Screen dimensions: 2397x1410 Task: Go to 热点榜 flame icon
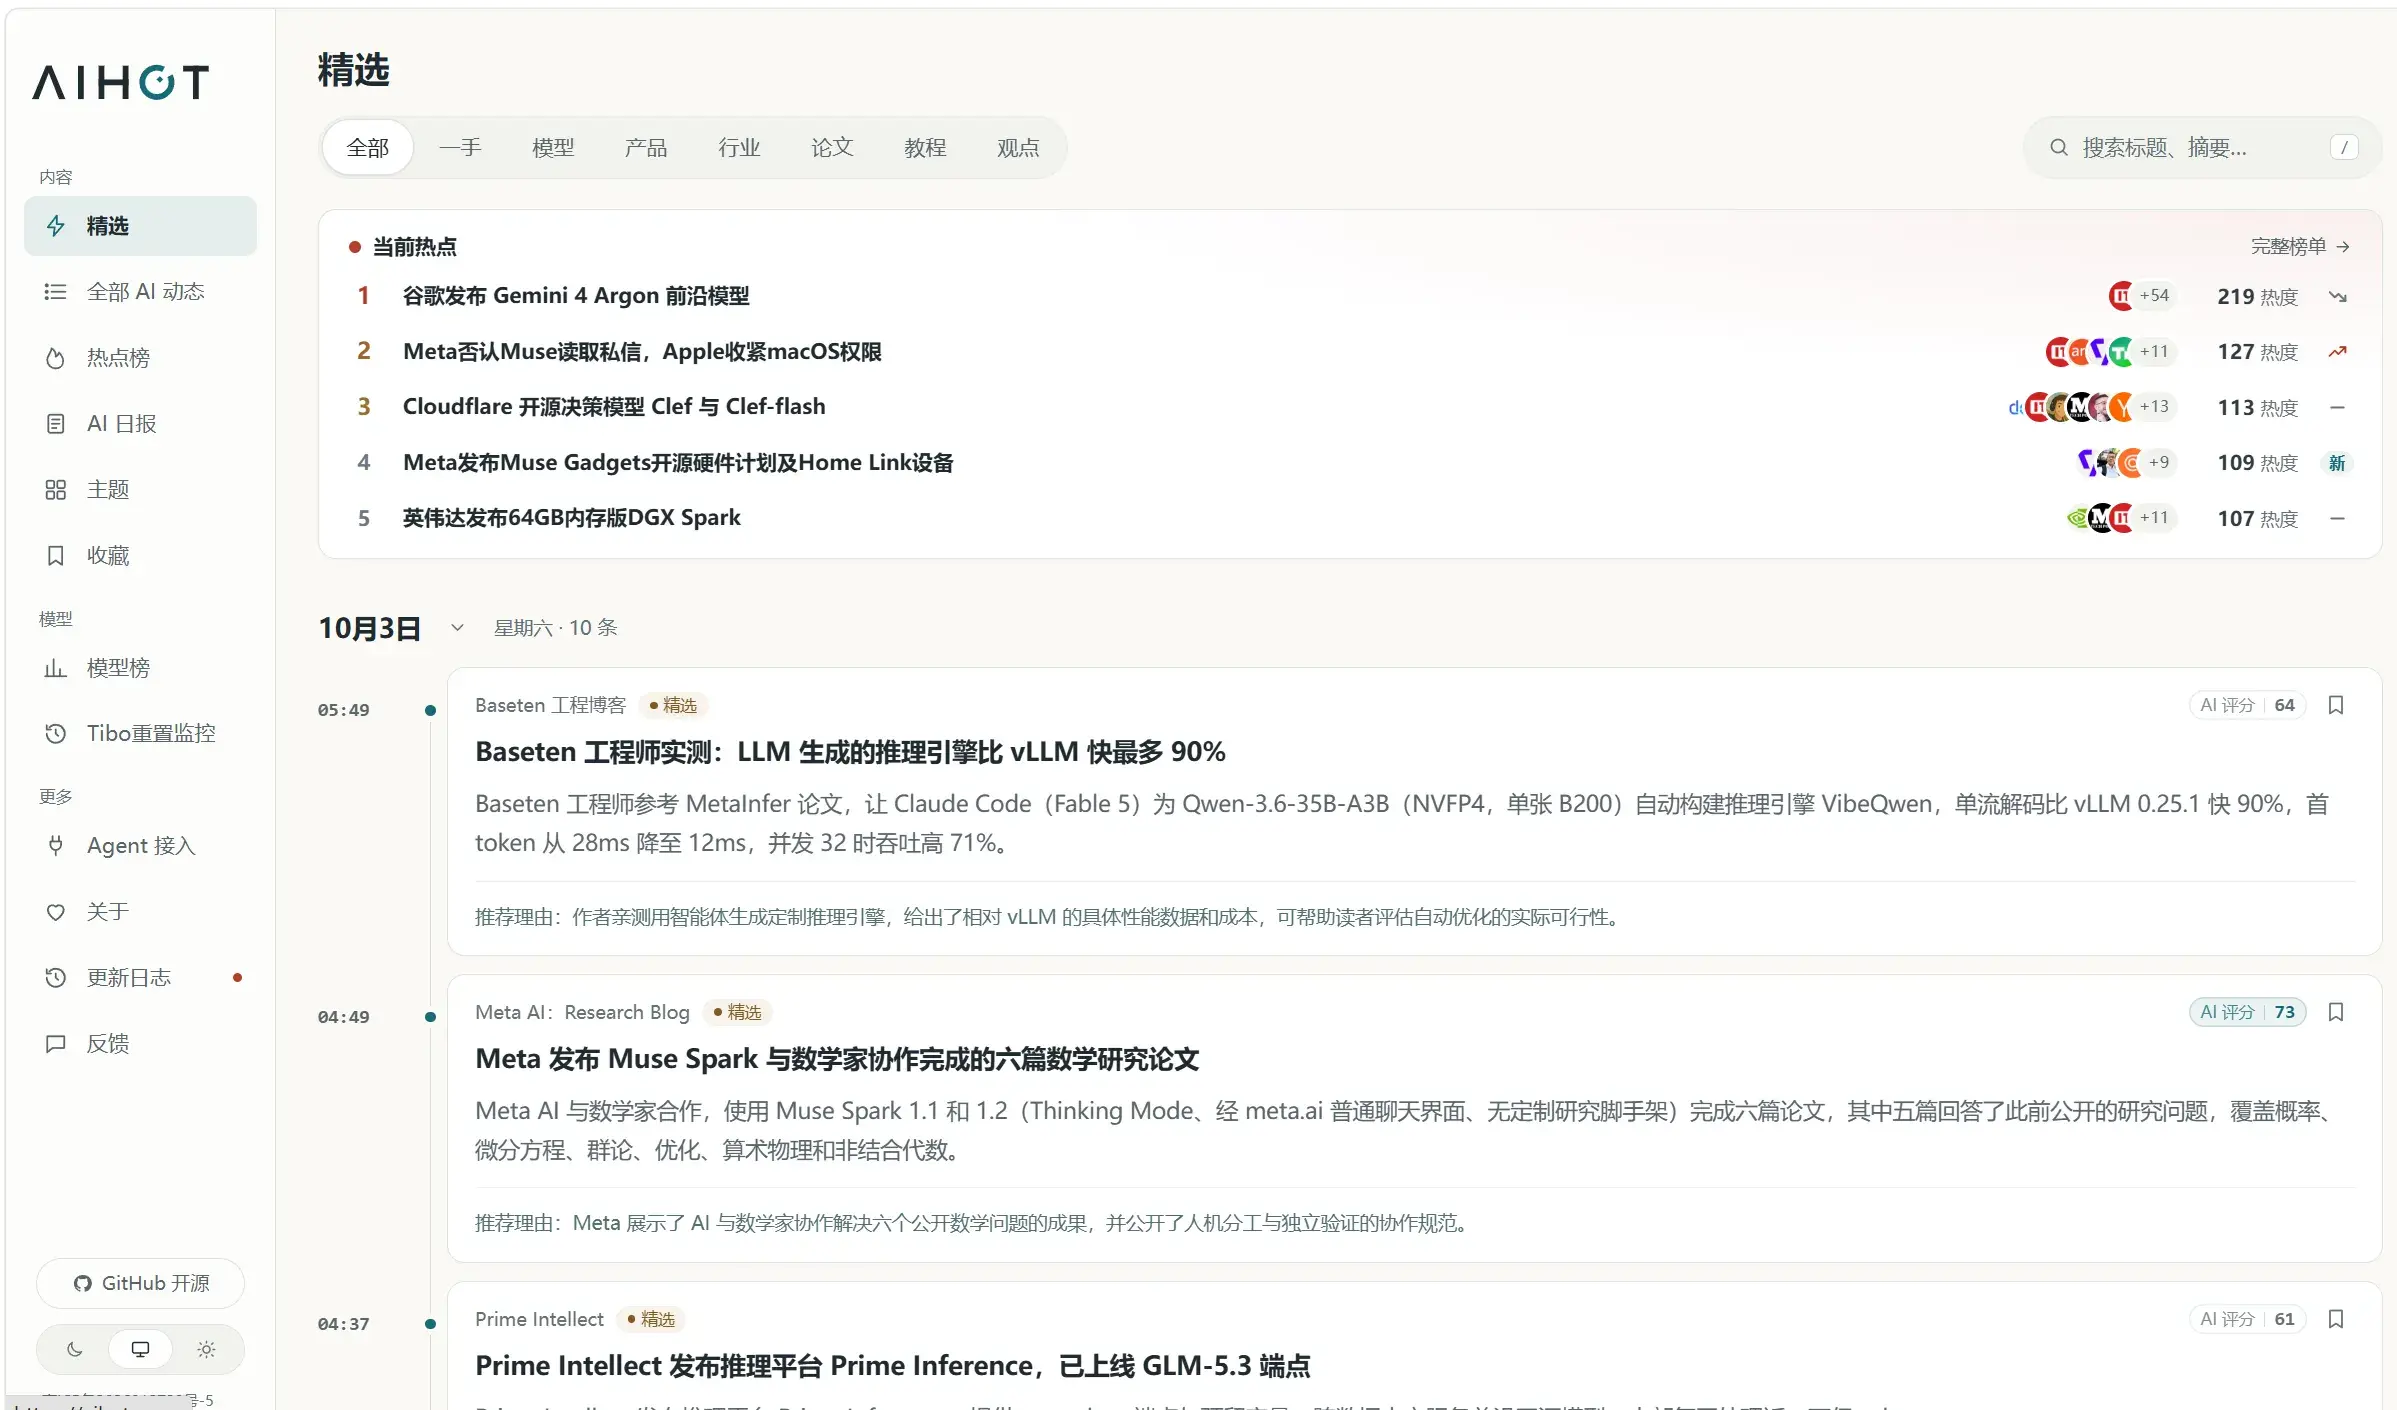56,358
